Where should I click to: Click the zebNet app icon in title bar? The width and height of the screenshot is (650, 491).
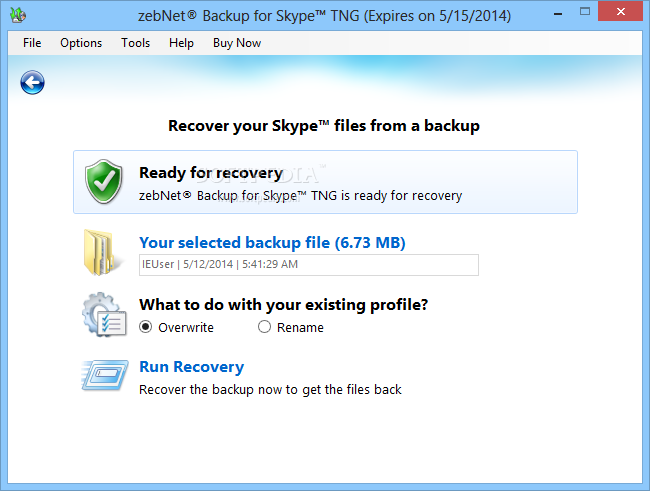coord(18,15)
